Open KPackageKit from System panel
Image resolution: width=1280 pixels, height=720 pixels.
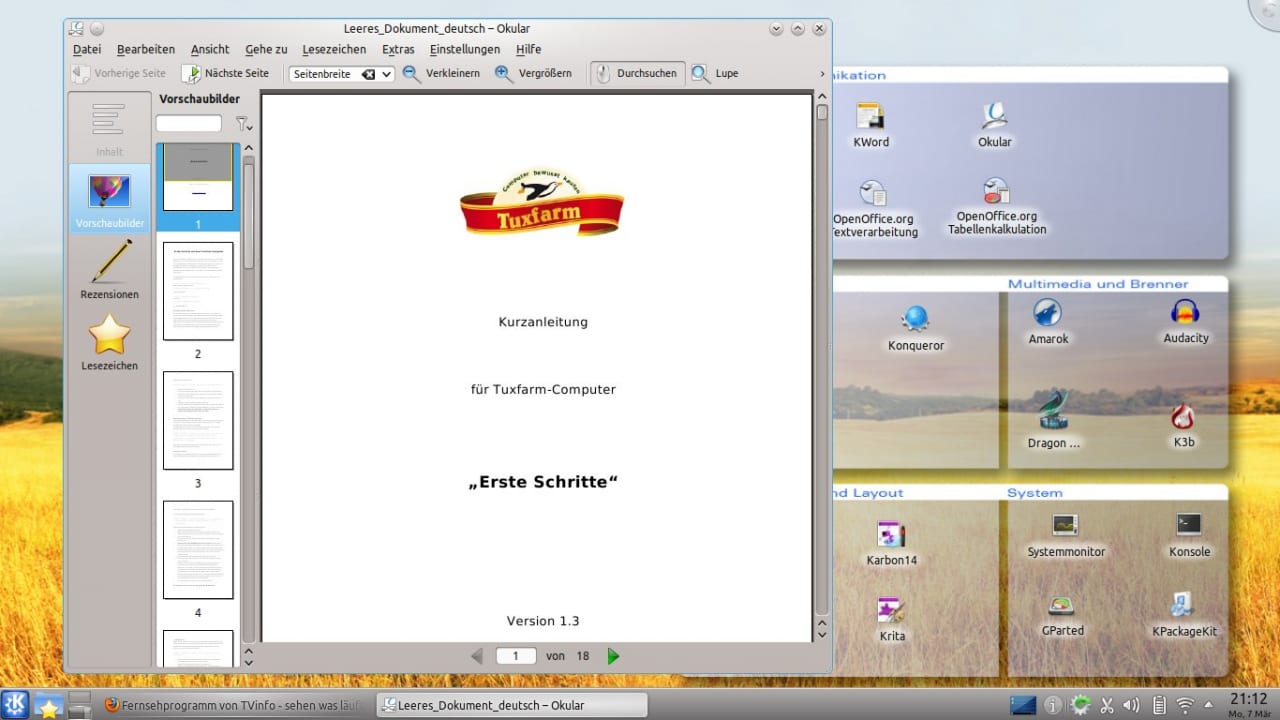(x=1184, y=615)
